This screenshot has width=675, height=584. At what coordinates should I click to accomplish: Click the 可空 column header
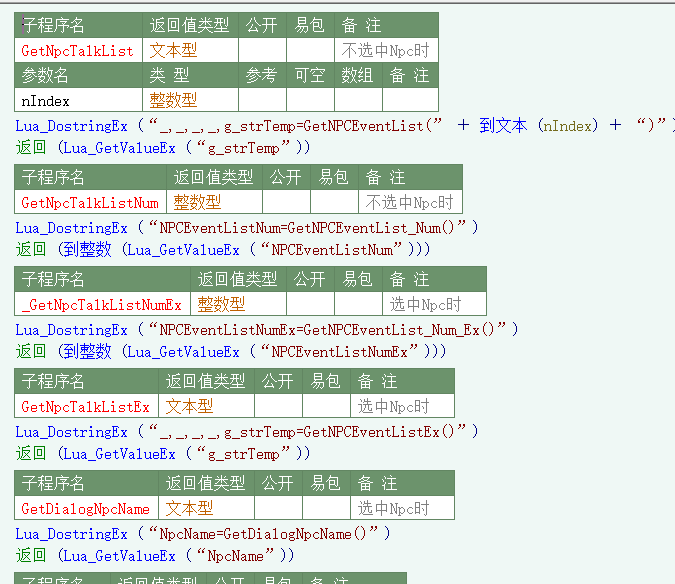(310, 75)
